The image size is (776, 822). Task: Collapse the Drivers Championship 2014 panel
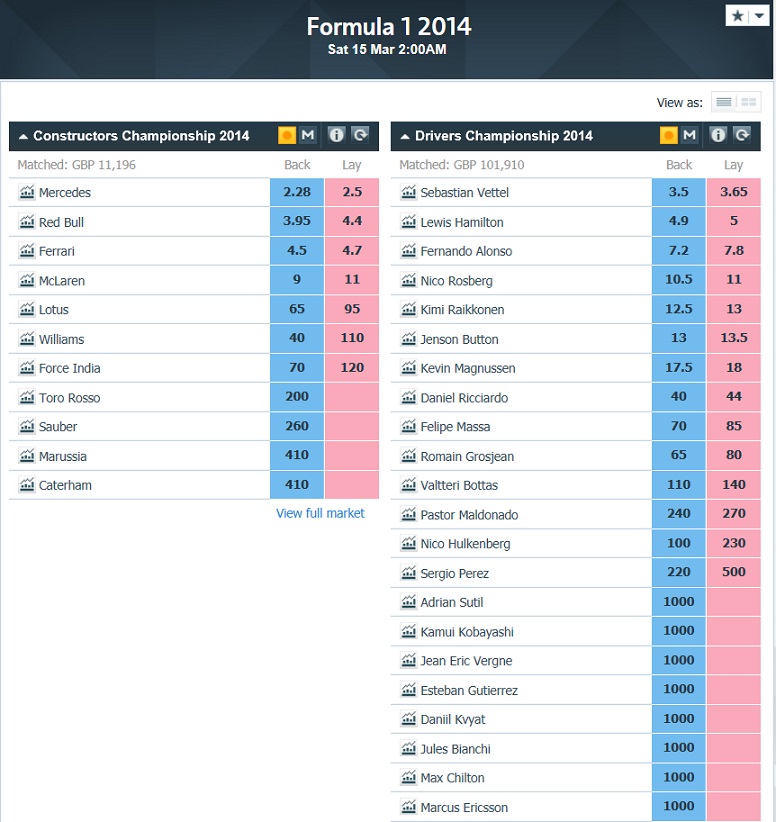pos(405,136)
